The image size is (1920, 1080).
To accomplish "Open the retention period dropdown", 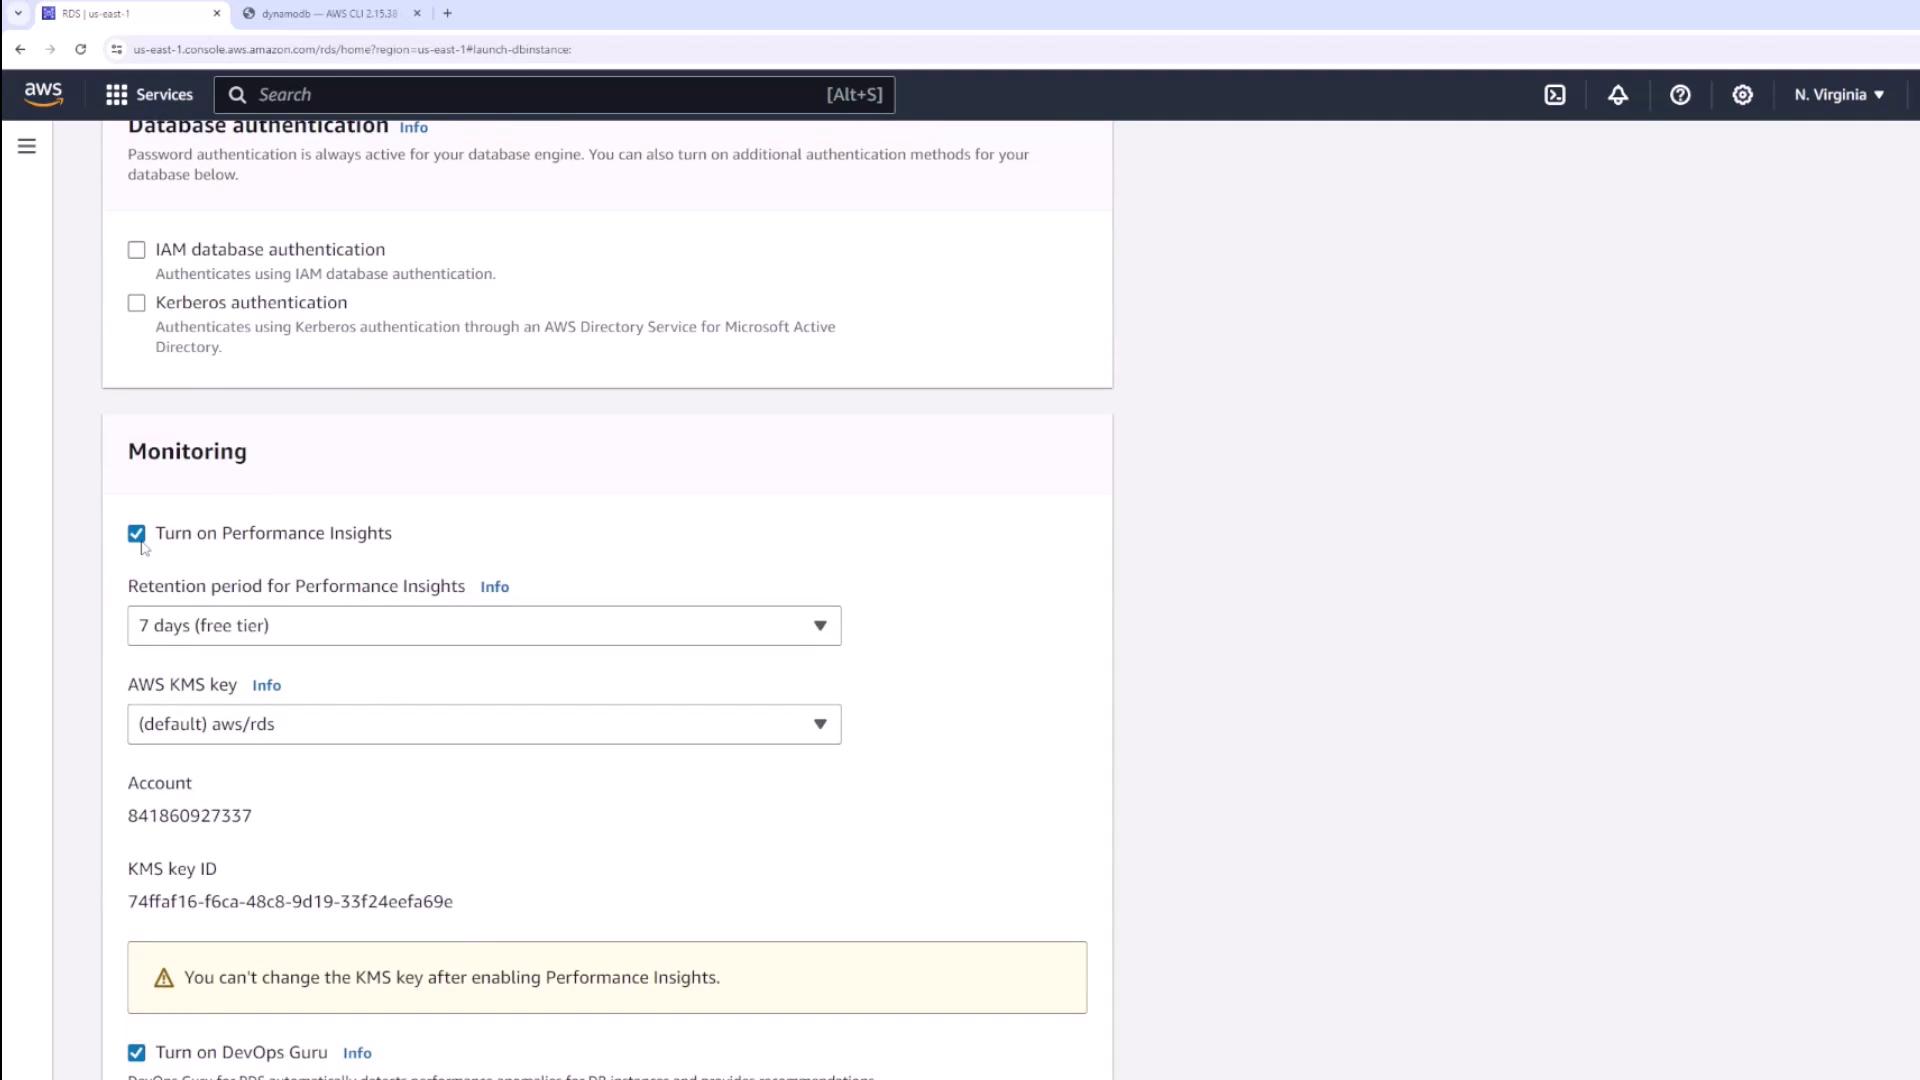I will pos(484,625).
